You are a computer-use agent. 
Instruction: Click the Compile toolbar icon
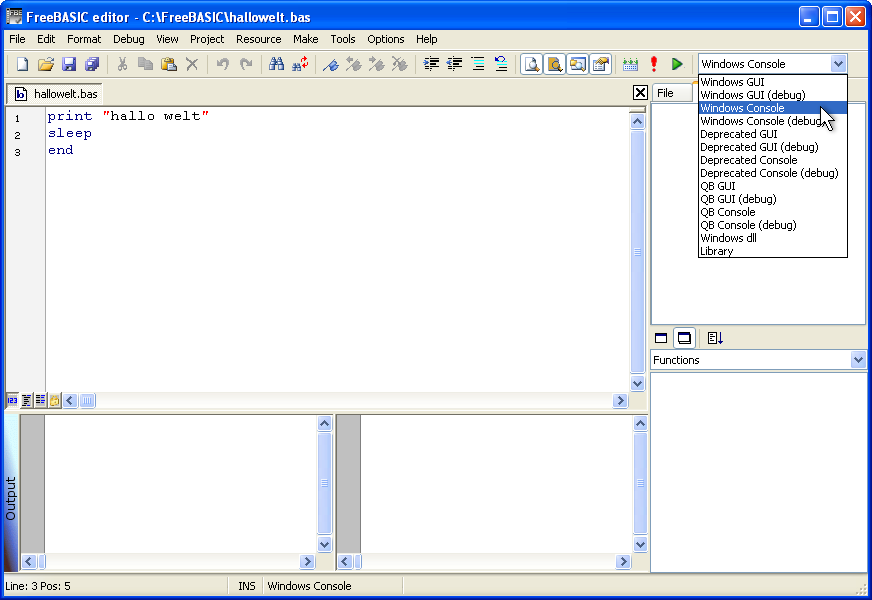[x=630, y=64]
